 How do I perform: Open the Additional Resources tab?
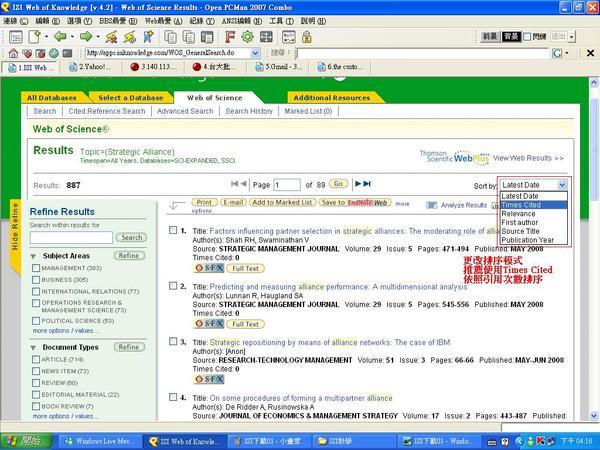point(332,98)
